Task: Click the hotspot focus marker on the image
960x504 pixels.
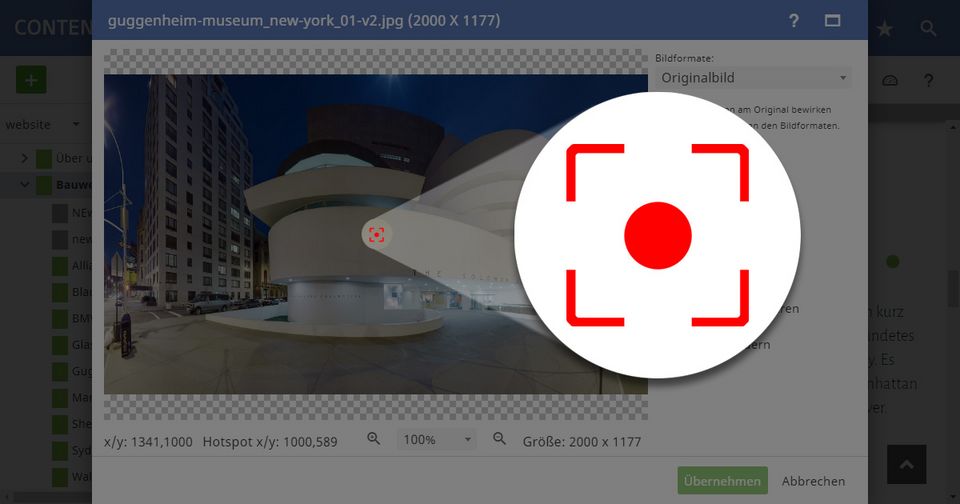Action: pyautogui.click(x=376, y=235)
